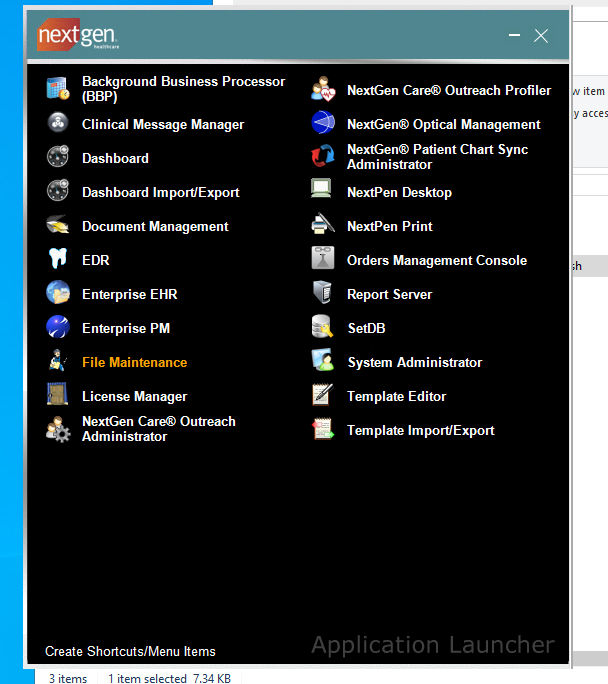Click the NextPen Print printer icon

click(322, 226)
